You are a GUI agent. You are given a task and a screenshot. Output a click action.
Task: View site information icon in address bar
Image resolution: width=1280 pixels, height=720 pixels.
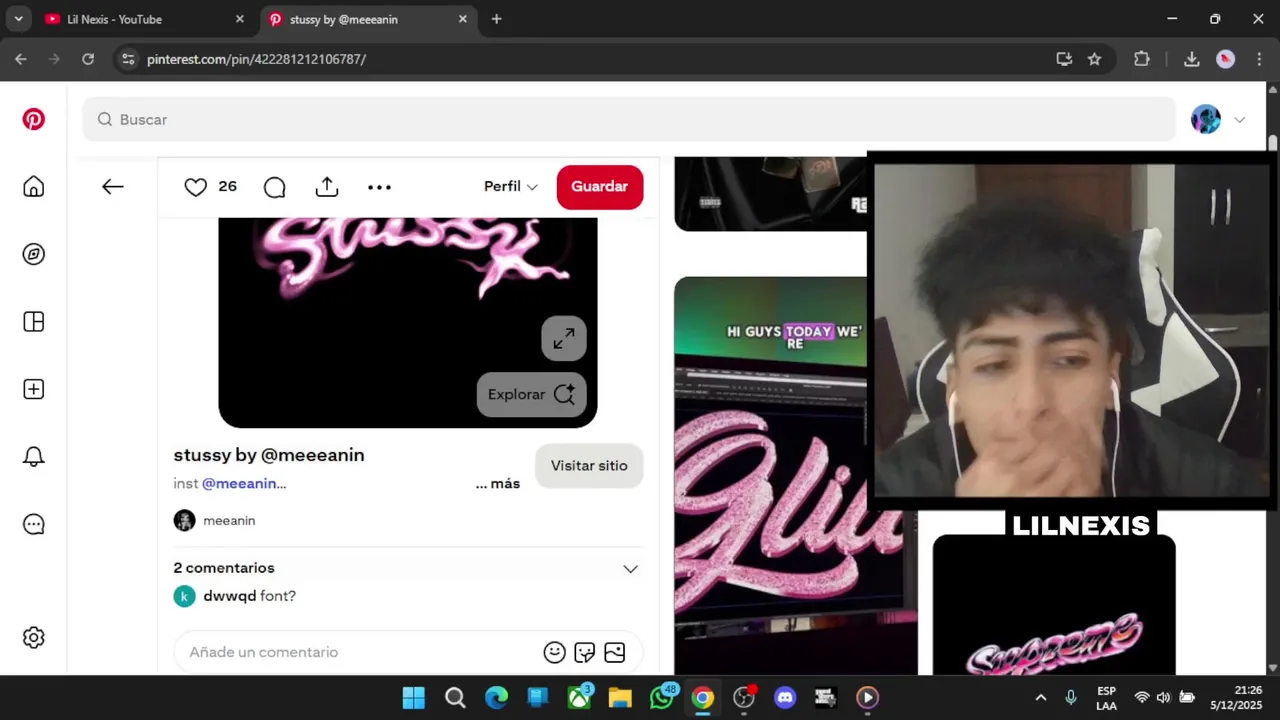(128, 59)
